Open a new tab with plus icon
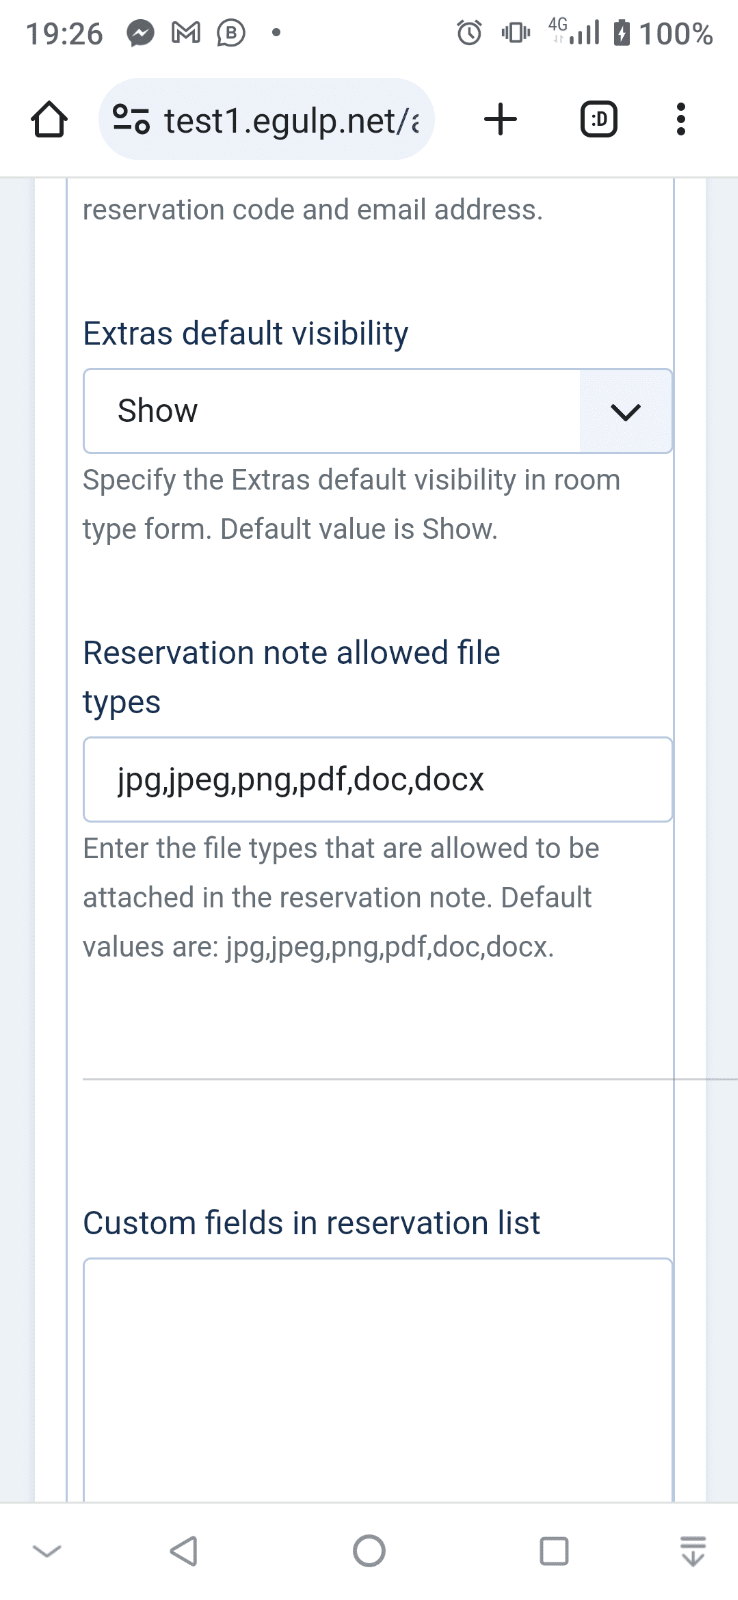Image resolution: width=738 pixels, height=1600 pixels. [500, 120]
